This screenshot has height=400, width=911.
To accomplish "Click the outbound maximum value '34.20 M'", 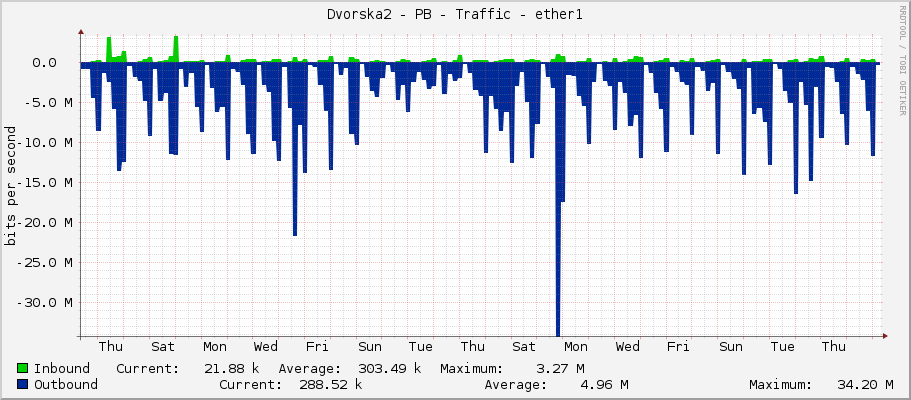I will (x=866, y=384).
